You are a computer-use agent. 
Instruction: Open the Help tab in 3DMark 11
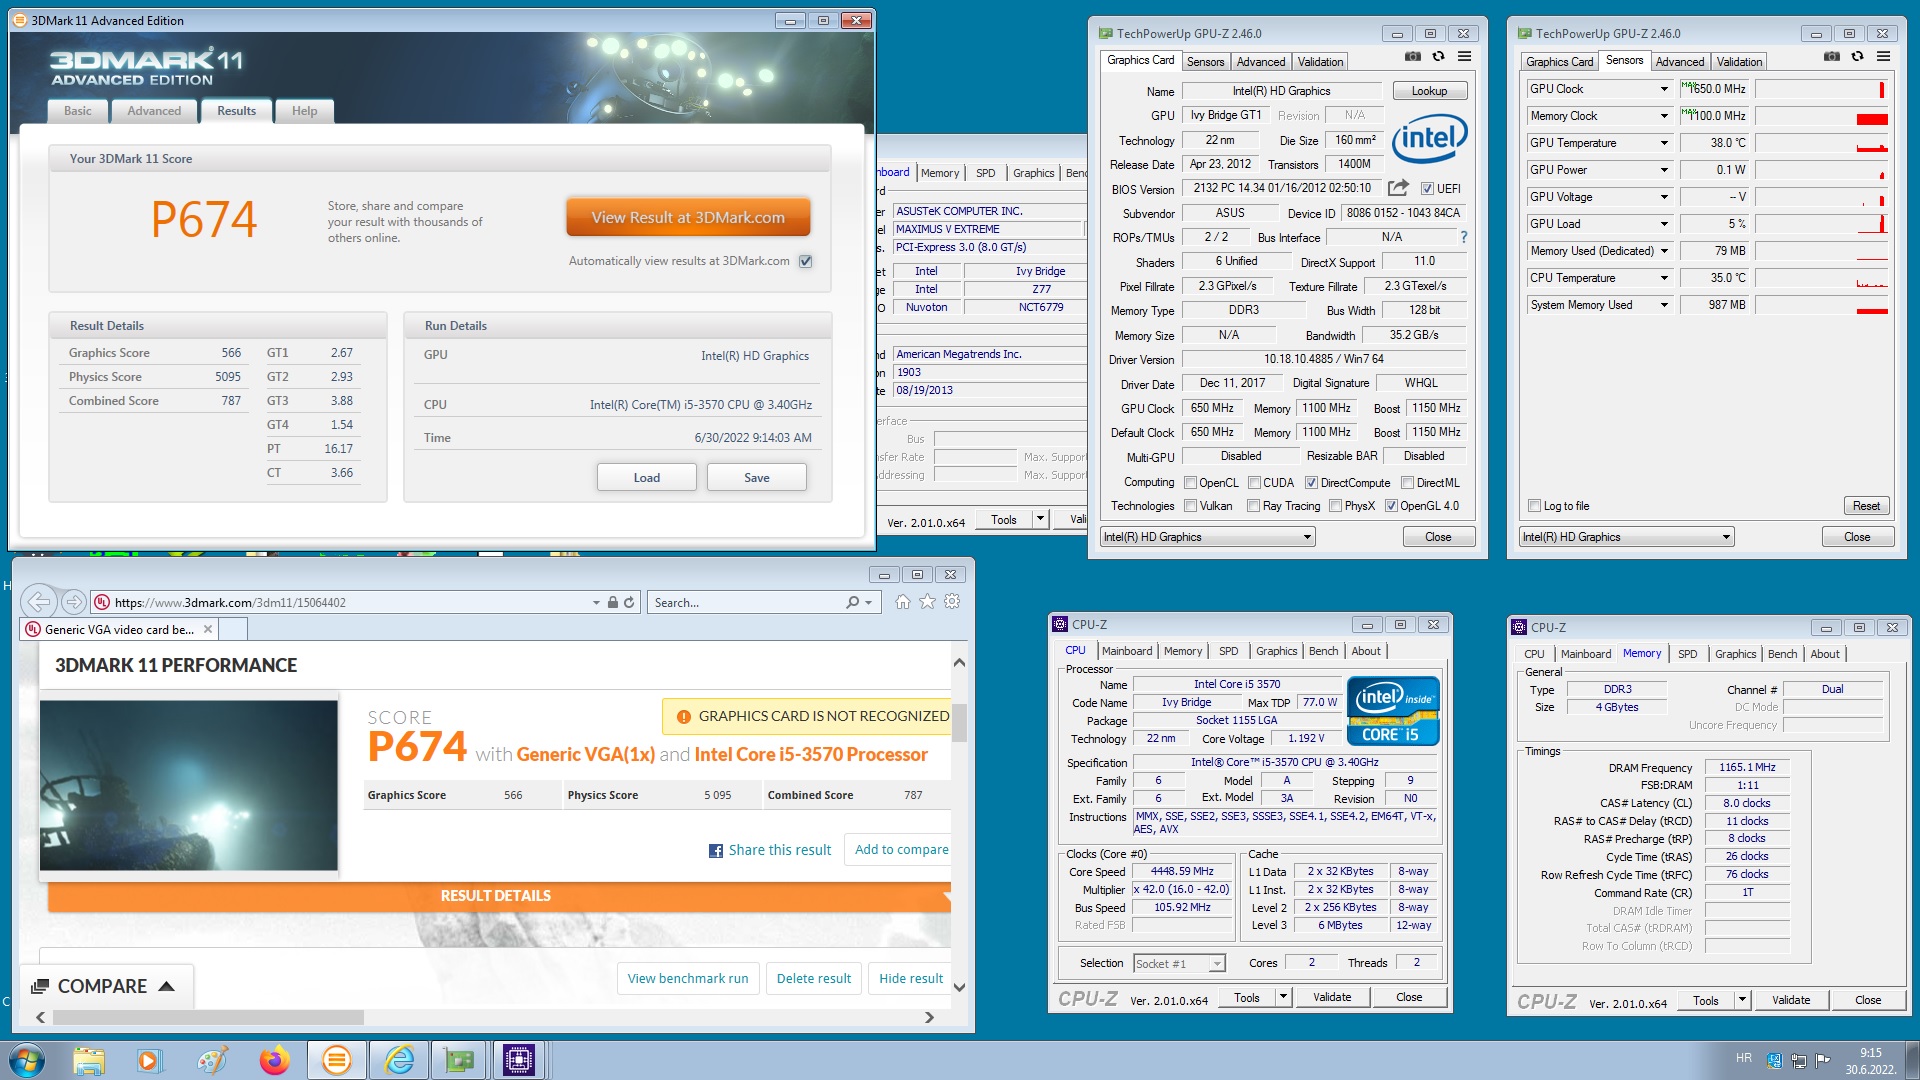pos(304,111)
